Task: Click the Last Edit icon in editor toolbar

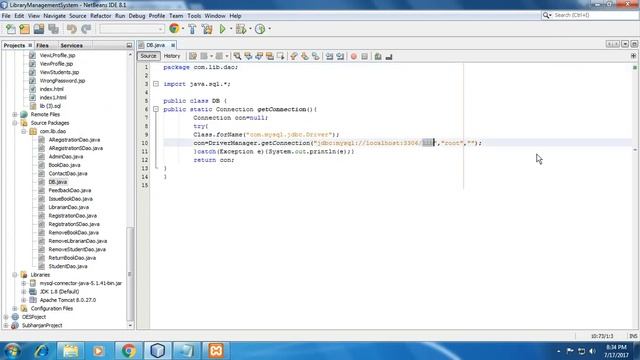Action: click(x=193, y=56)
